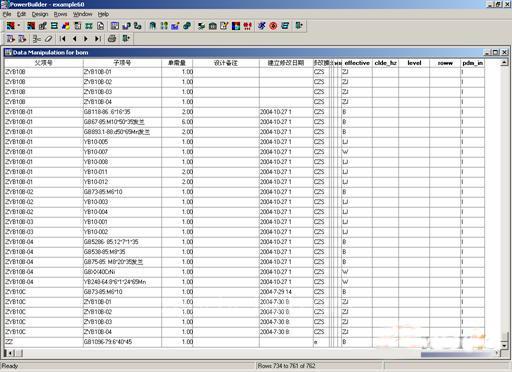Click the 子项号 column header

click(x=122, y=63)
